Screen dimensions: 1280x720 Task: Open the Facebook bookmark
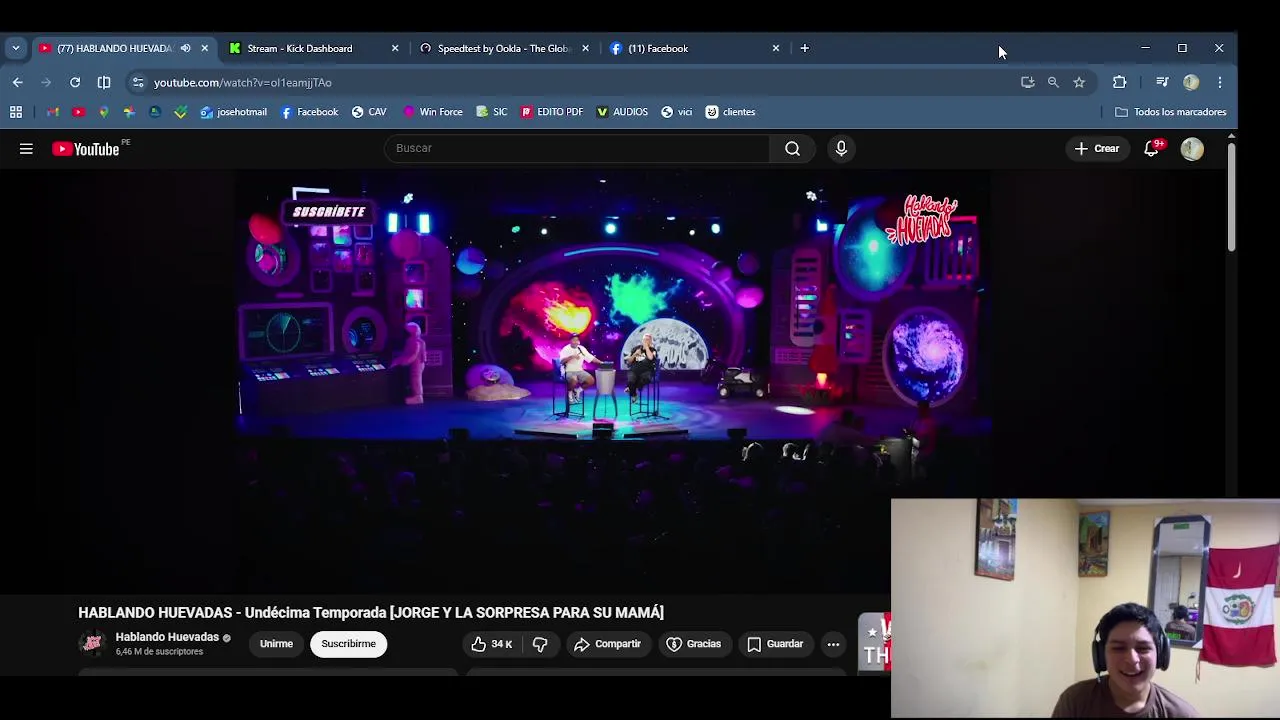(x=309, y=112)
